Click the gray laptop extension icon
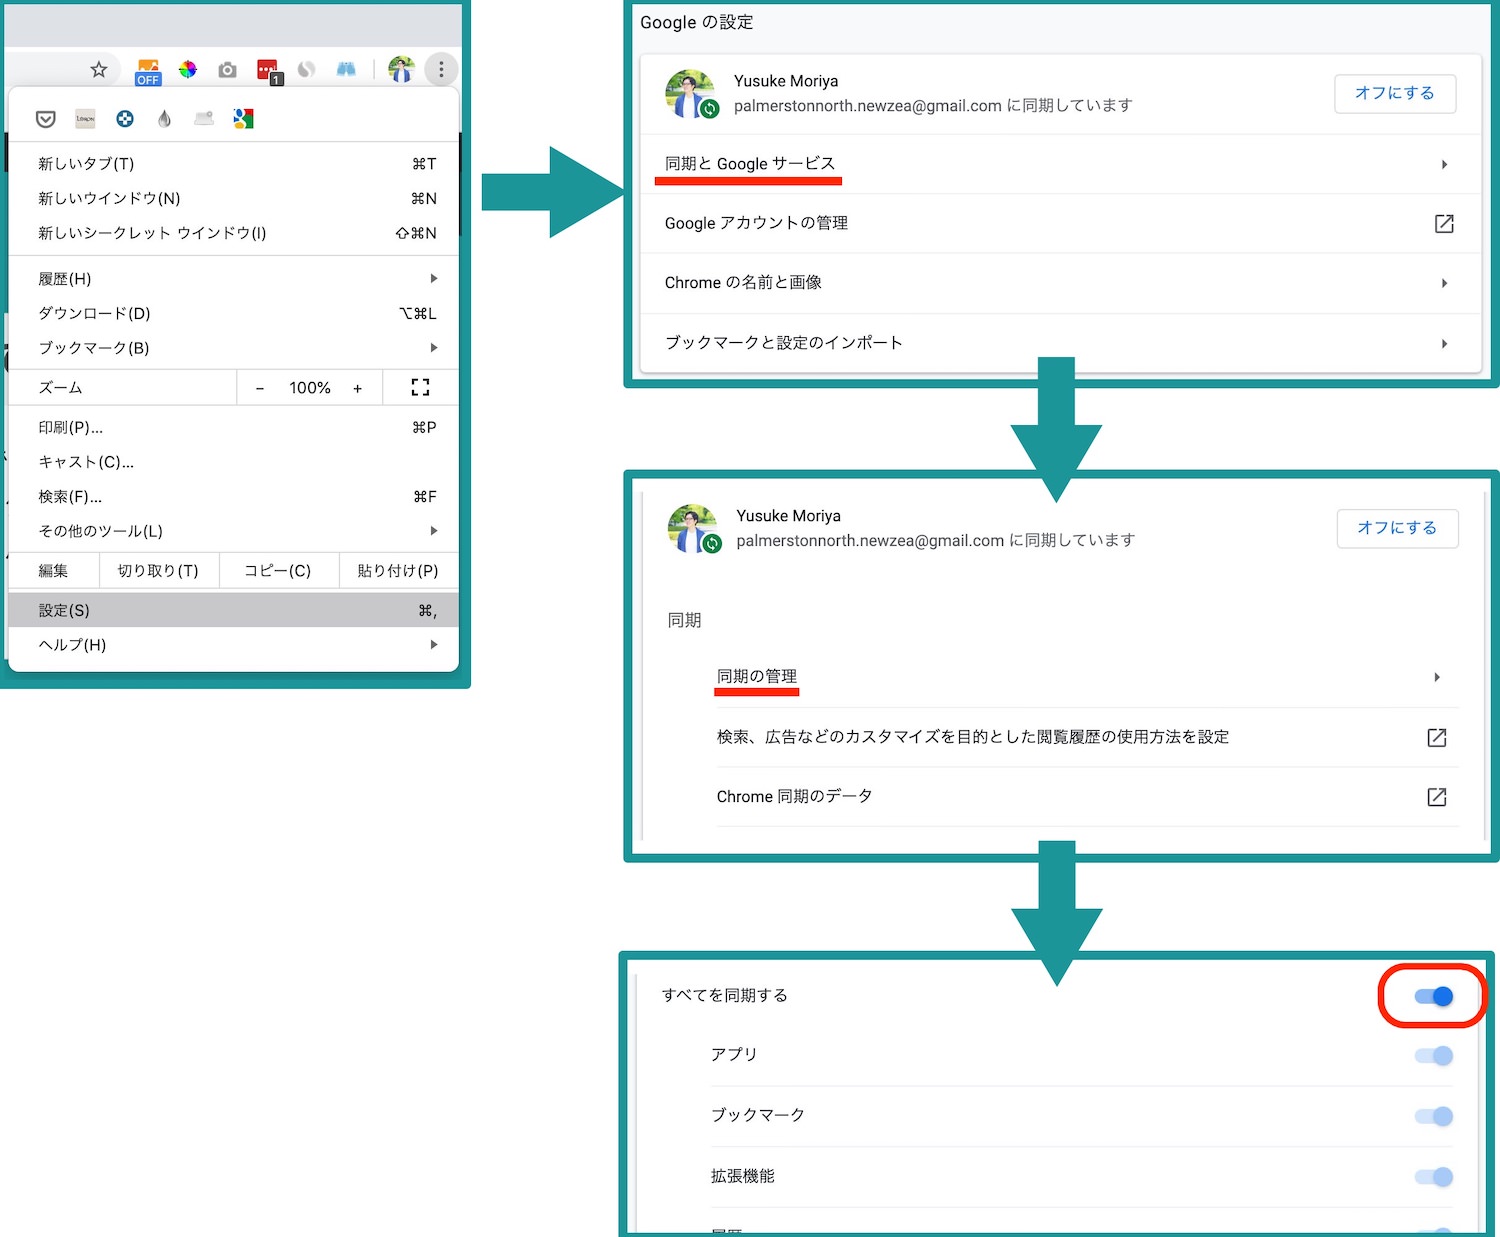 tap(204, 119)
